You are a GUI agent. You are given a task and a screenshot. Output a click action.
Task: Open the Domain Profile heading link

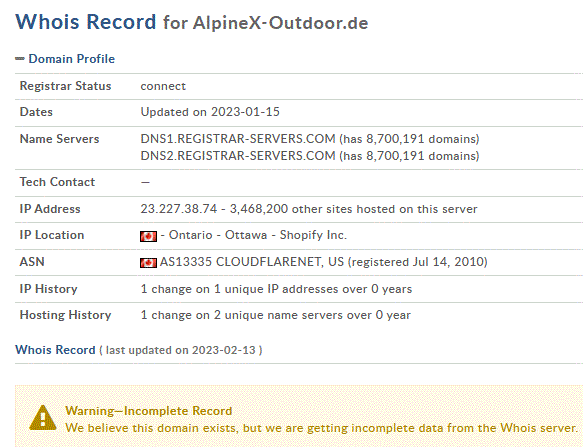coord(71,59)
